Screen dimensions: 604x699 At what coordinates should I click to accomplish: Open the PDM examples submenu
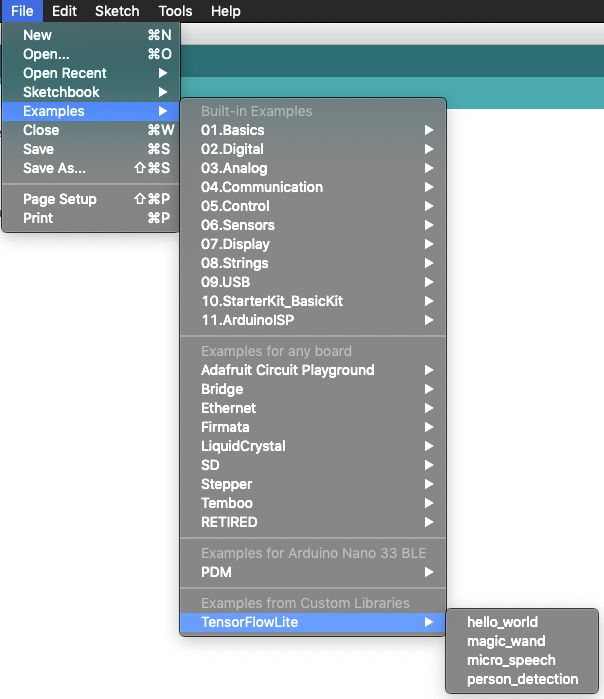pos(313,572)
